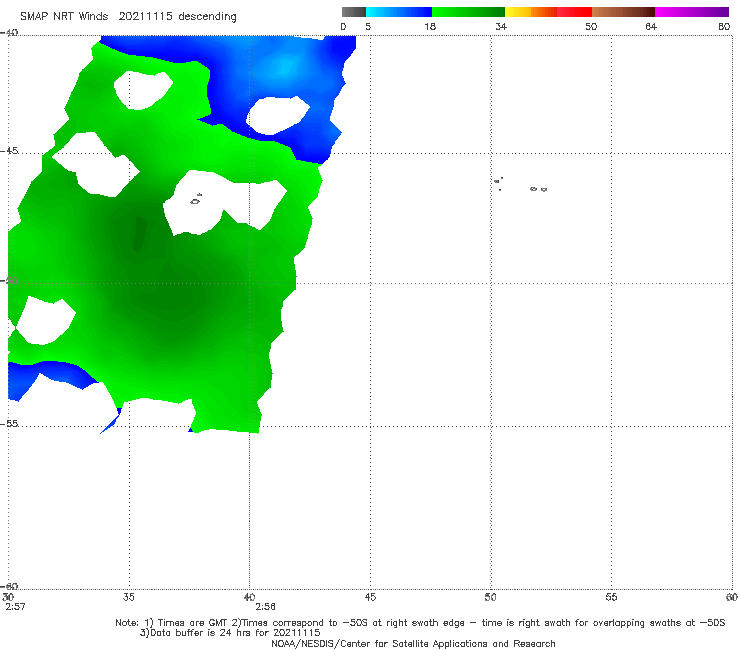This screenshot has width=740, height=650.
Task: Click the small island outline inside the swath gap
Action: tap(196, 200)
